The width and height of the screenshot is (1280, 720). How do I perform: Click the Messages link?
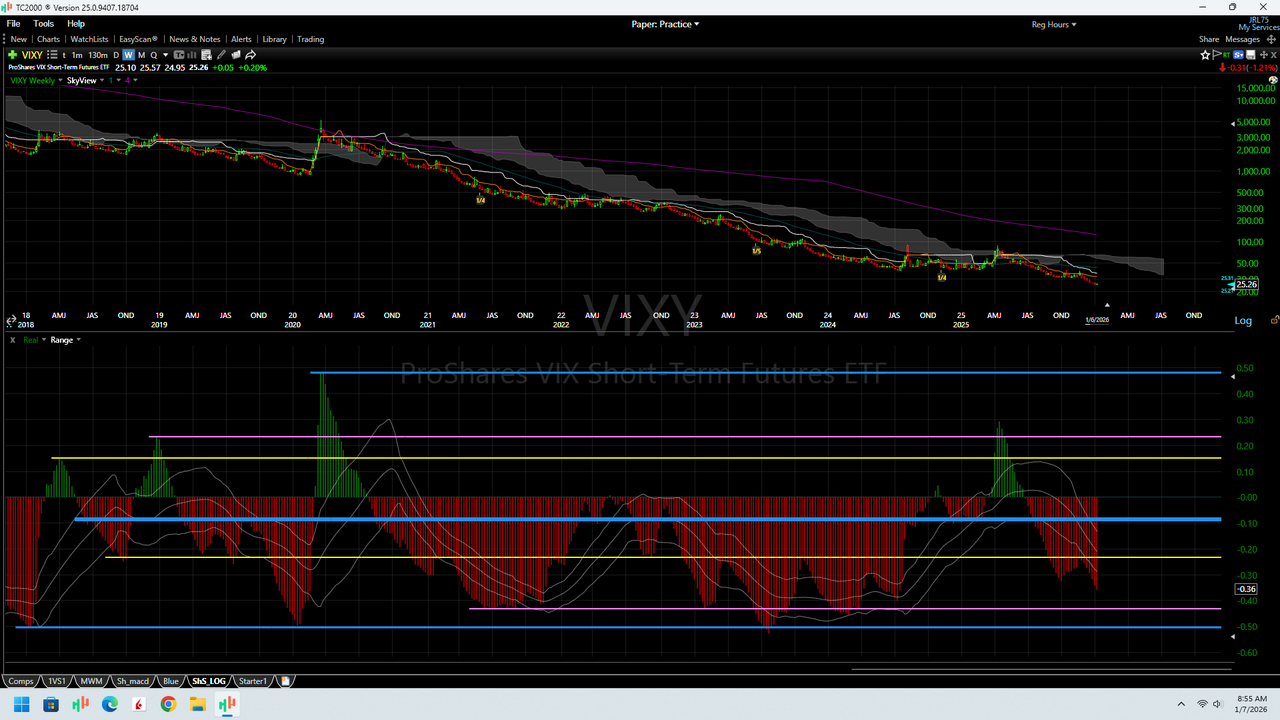click(1242, 39)
